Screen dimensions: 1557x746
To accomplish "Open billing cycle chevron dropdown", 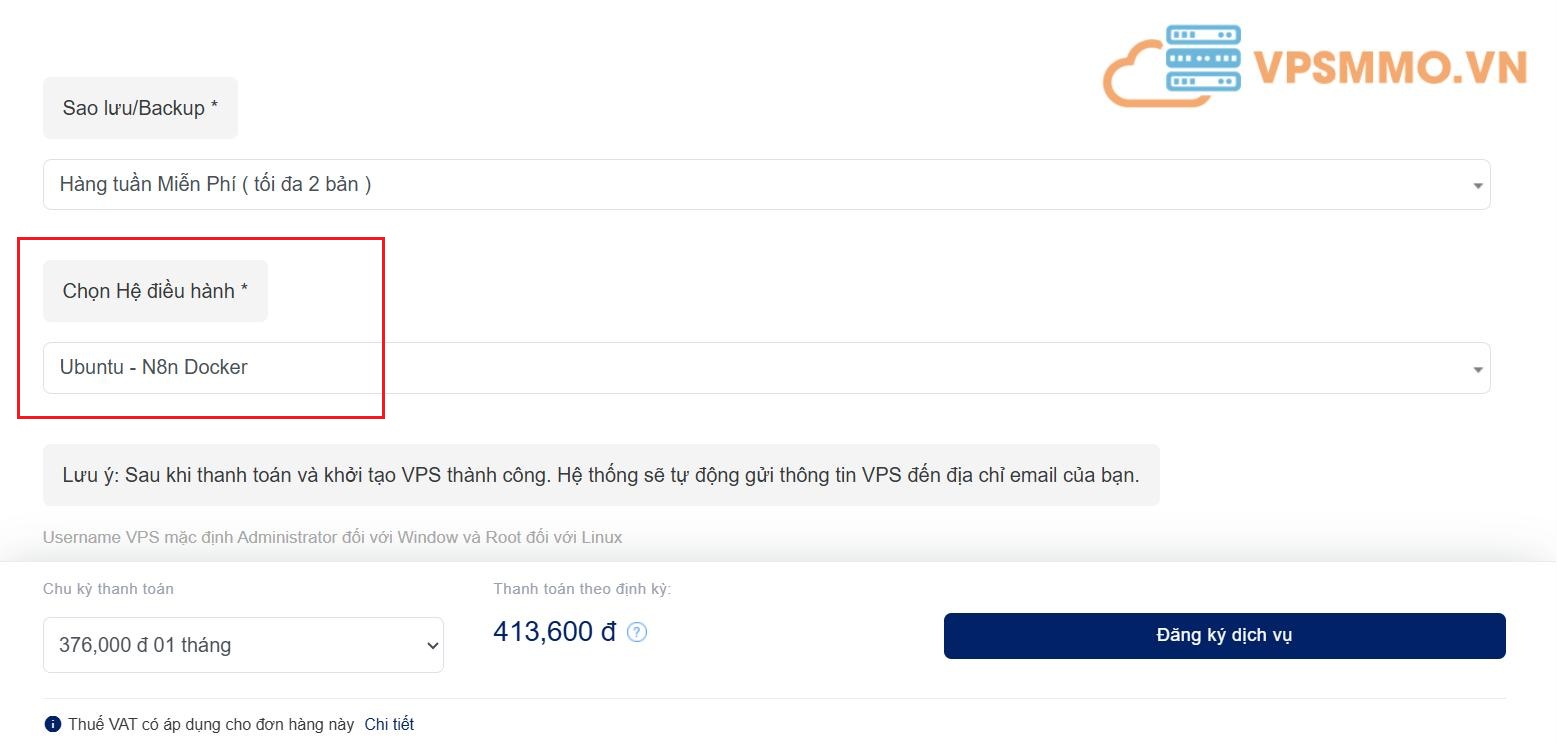I will pos(432,646).
